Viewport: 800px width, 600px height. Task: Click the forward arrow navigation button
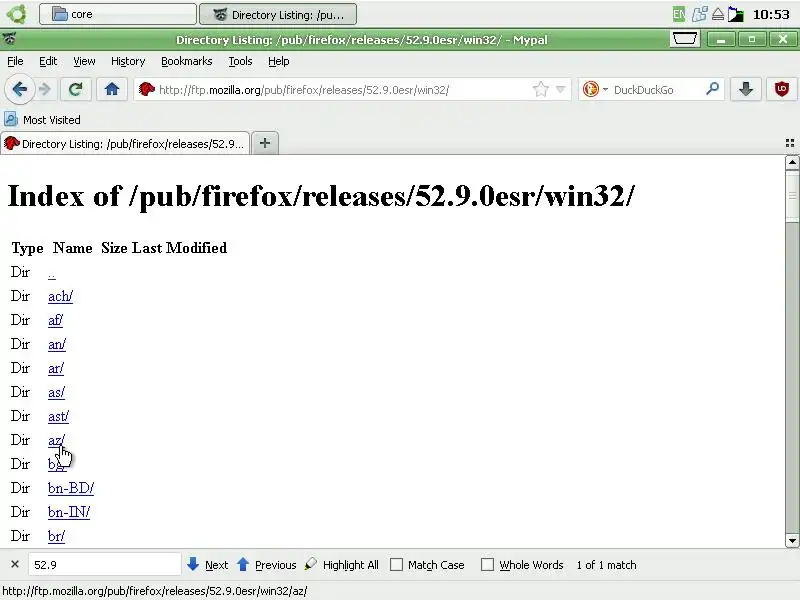(45, 90)
